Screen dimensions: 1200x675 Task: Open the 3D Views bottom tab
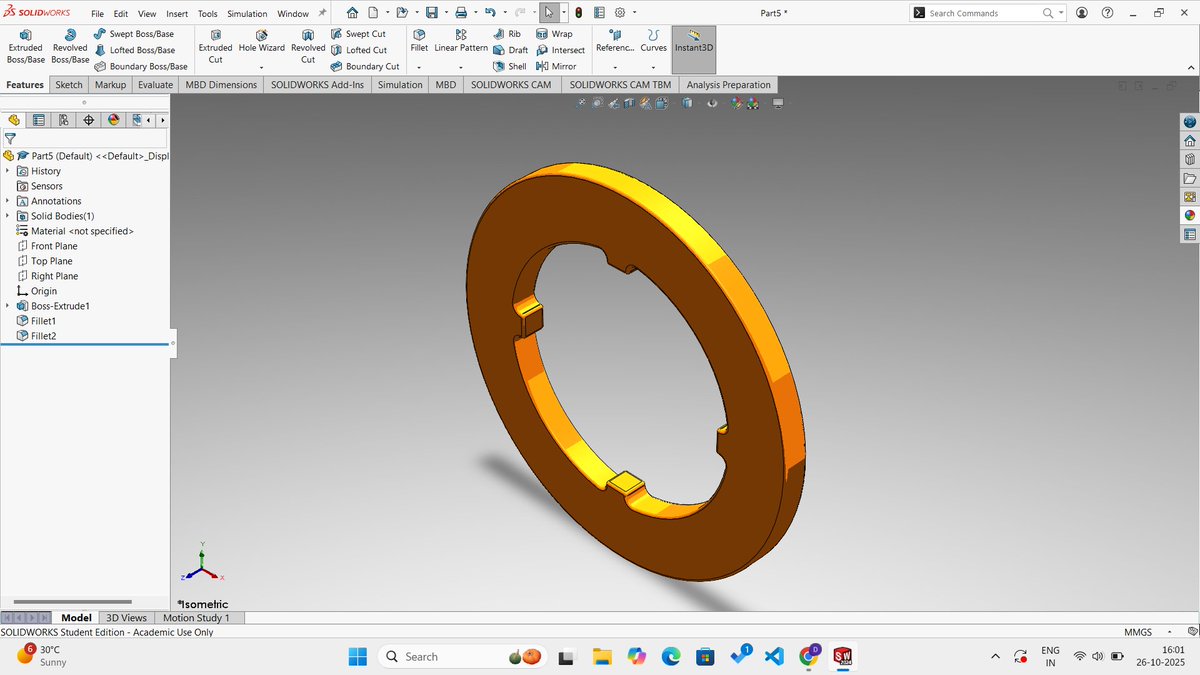pyautogui.click(x=126, y=618)
